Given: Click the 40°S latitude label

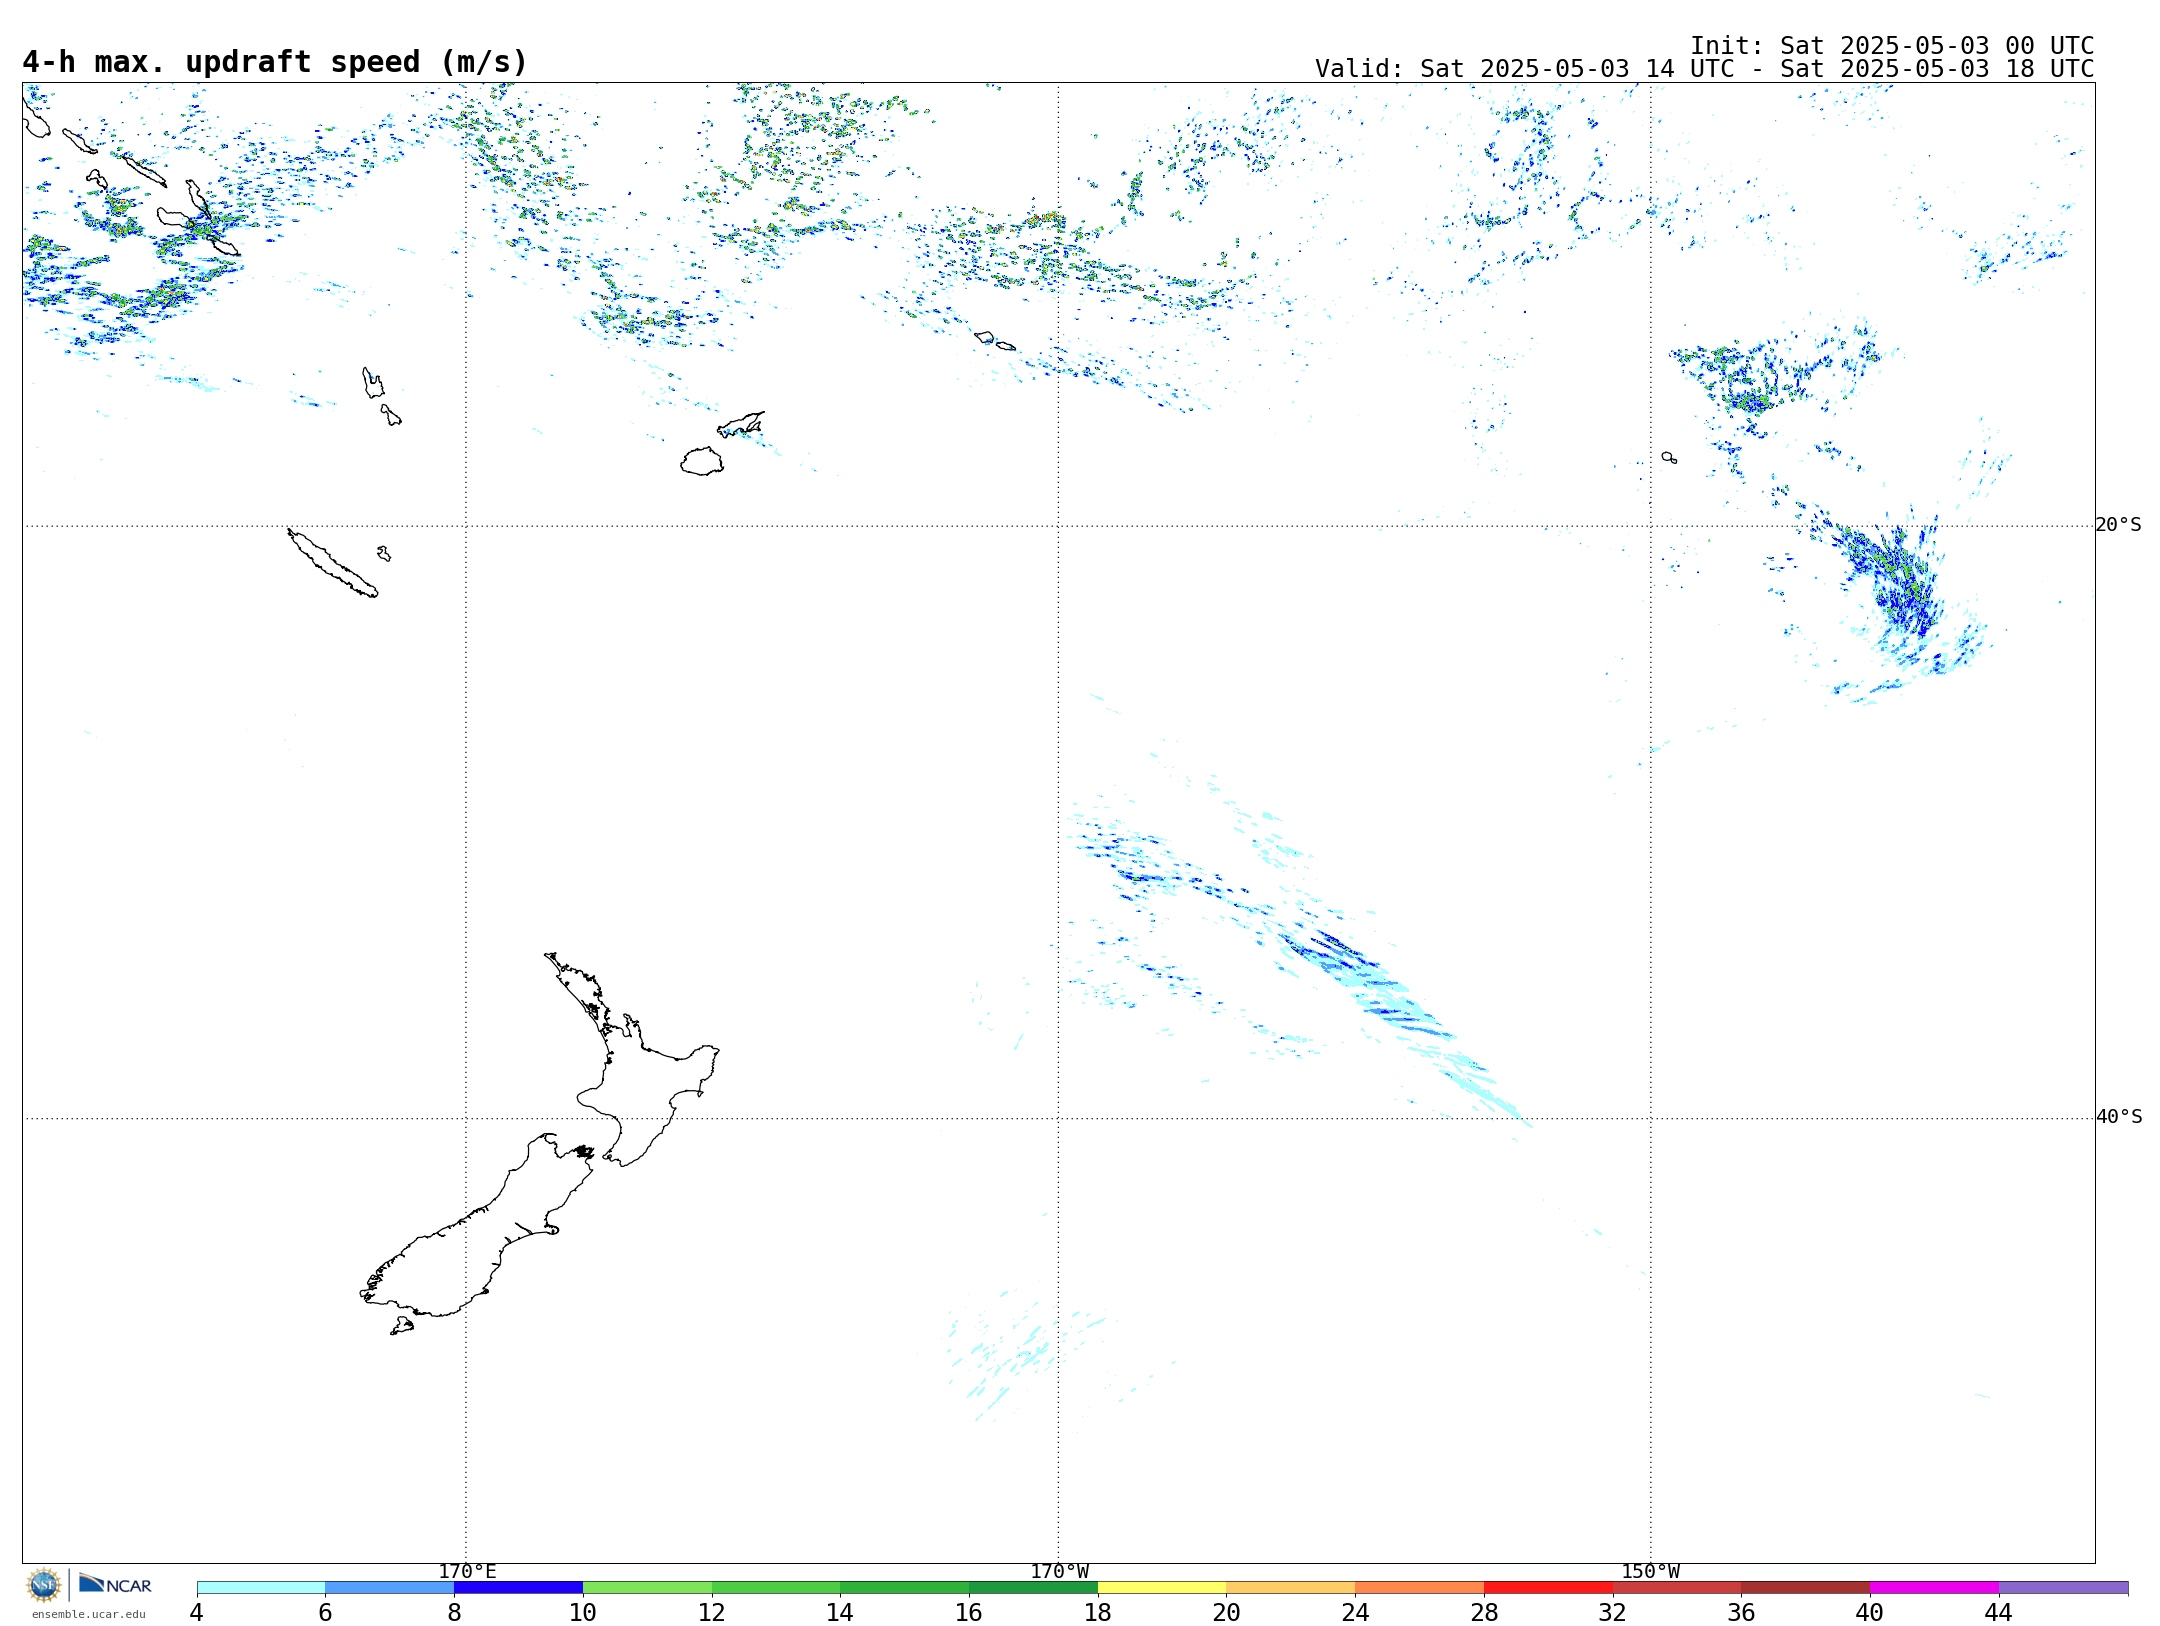Looking at the screenshot, I should point(2118,1117).
